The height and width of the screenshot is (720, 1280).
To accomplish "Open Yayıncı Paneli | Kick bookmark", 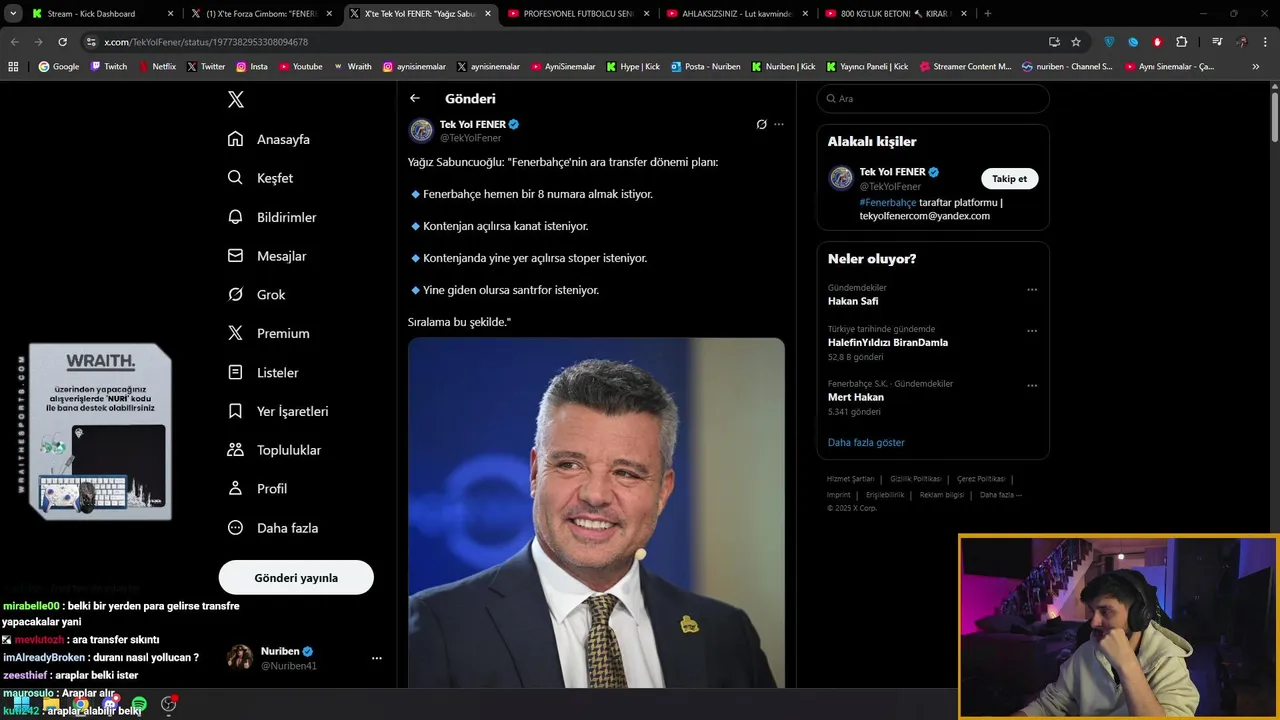I will pos(867,66).
